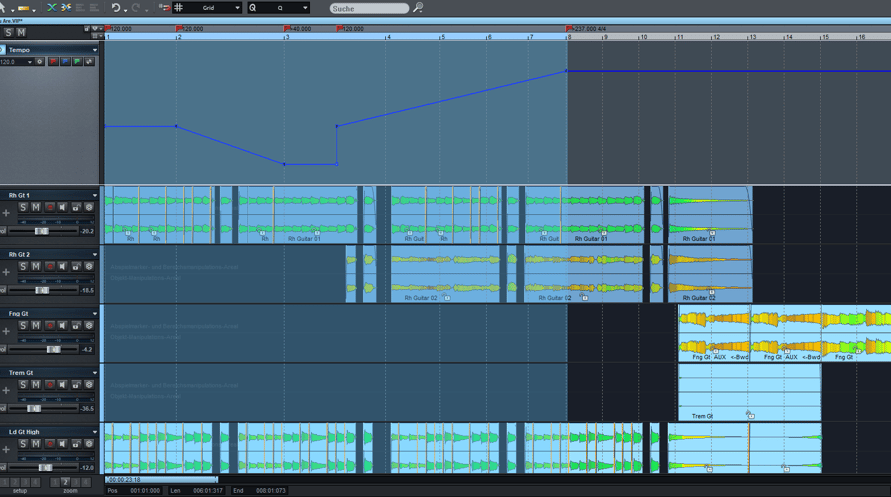Screen dimensions: 891x497
Task: Open the Tempo track name dropdown
Action: tap(94, 50)
